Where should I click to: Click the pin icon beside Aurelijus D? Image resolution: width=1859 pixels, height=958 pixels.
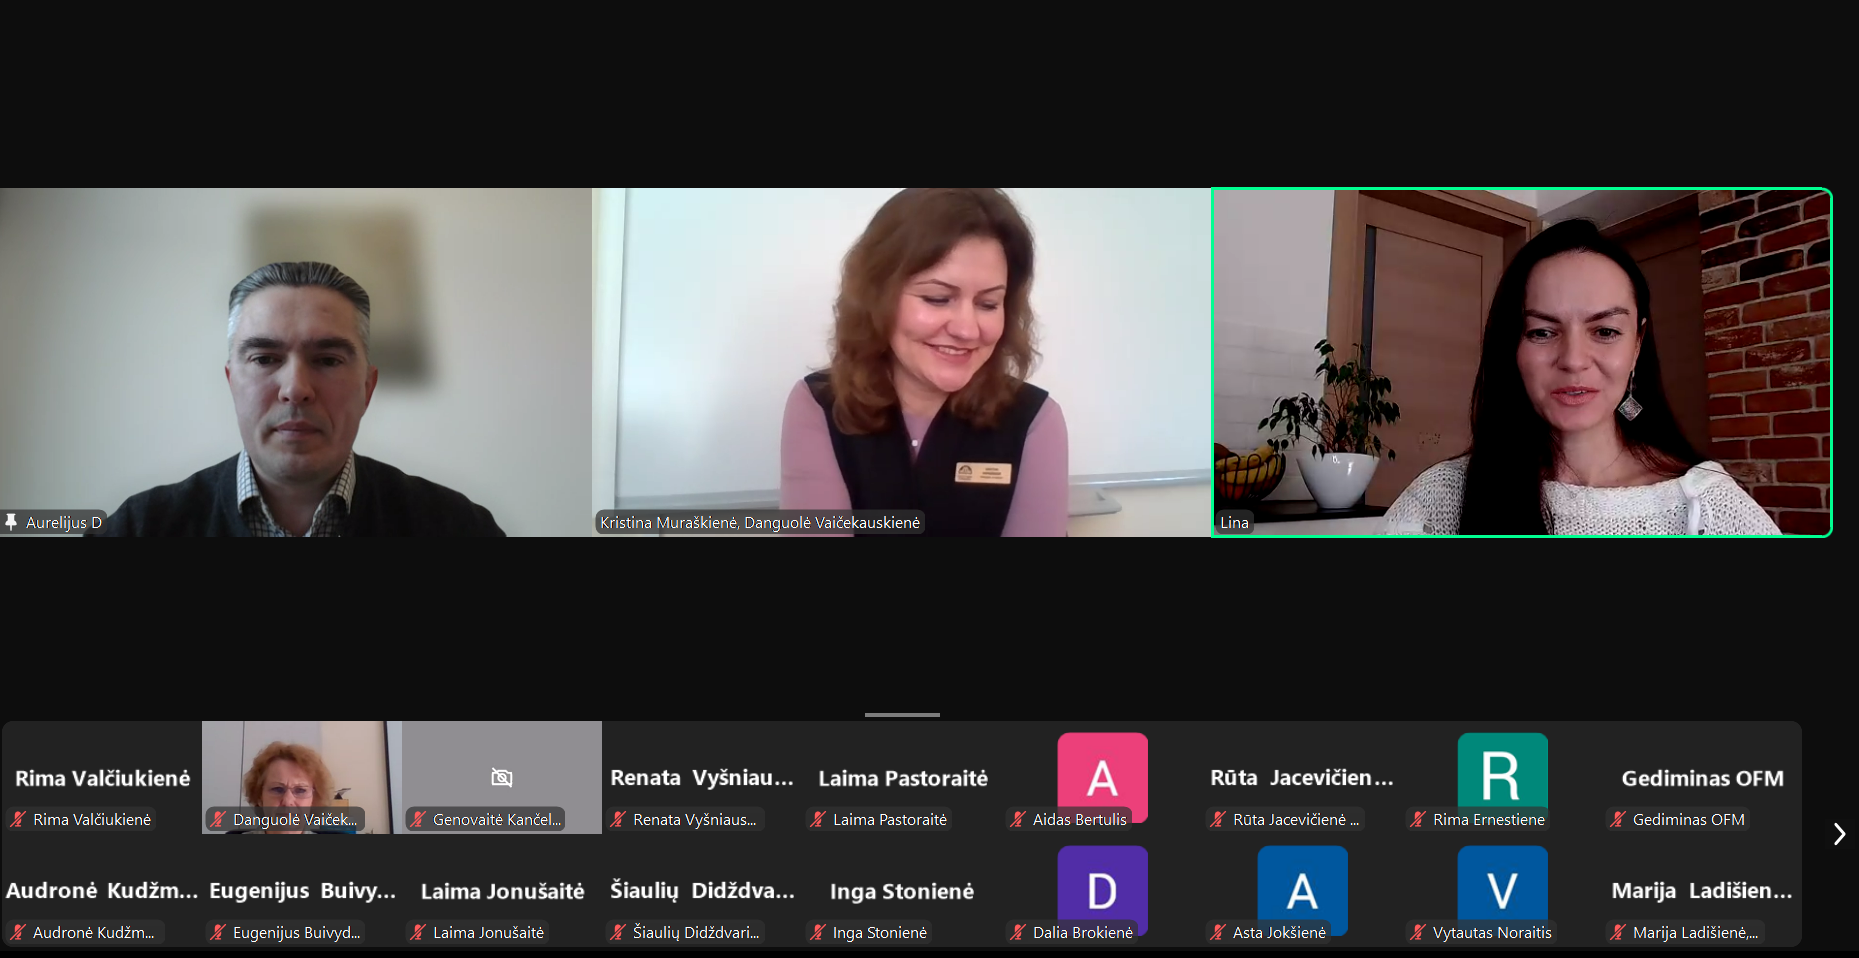coord(11,521)
